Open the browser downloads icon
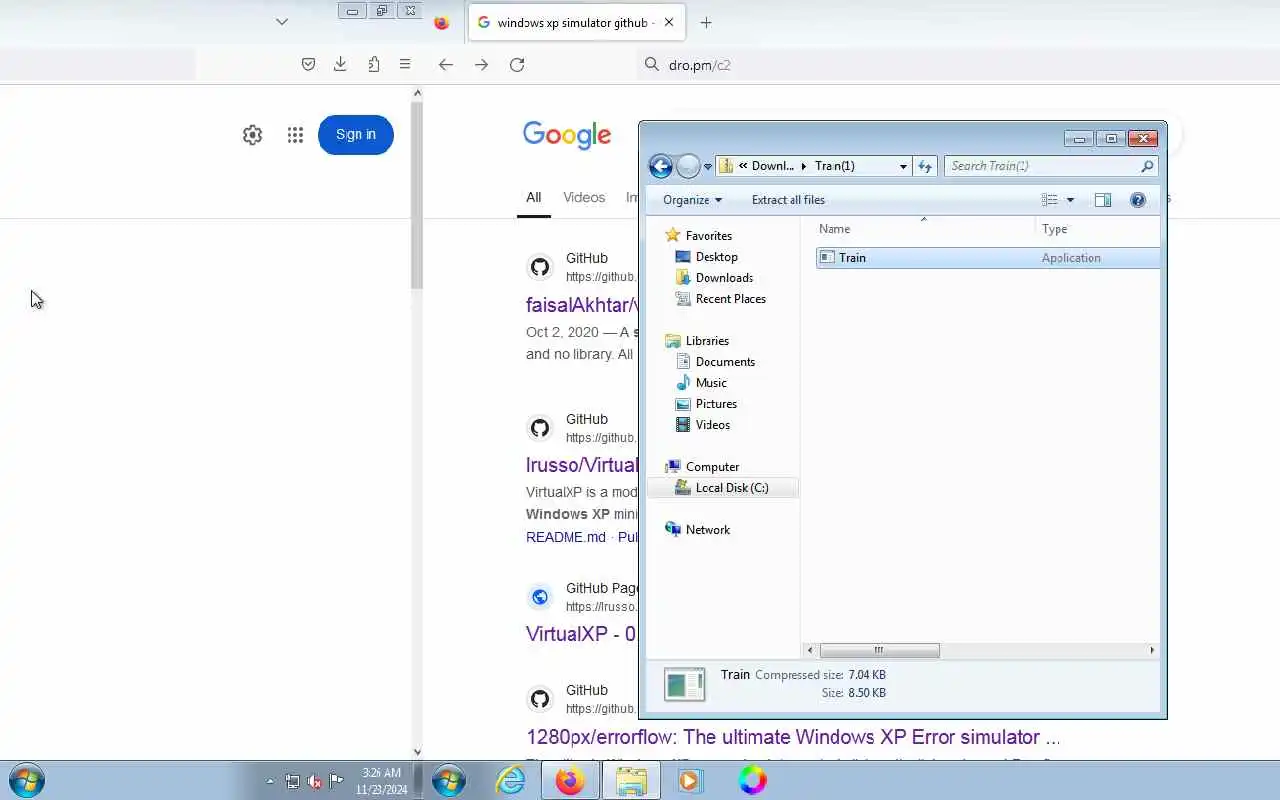The width and height of the screenshot is (1280, 800). [x=340, y=64]
